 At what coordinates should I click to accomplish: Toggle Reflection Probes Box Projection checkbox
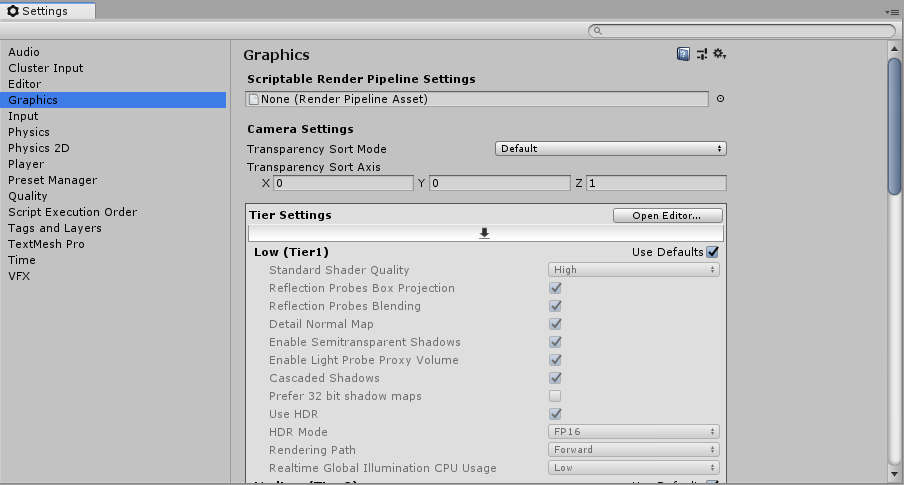click(x=555, y=288)
